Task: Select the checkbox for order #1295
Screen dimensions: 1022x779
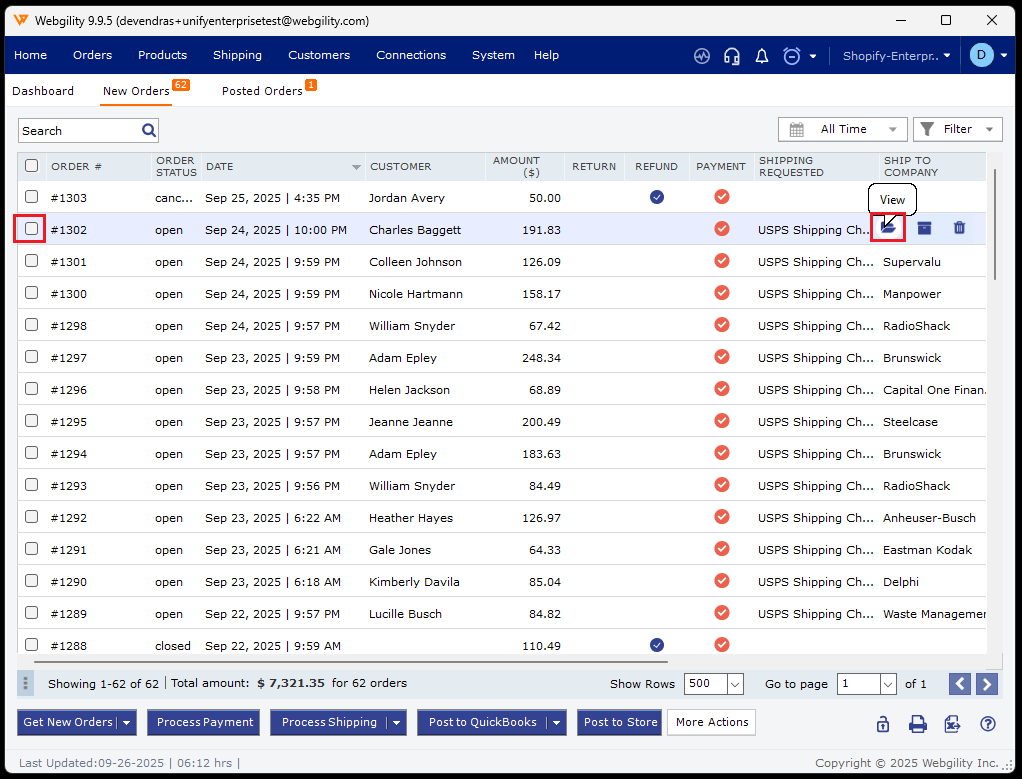Action: pyautogui.click(x=32, y=421)
